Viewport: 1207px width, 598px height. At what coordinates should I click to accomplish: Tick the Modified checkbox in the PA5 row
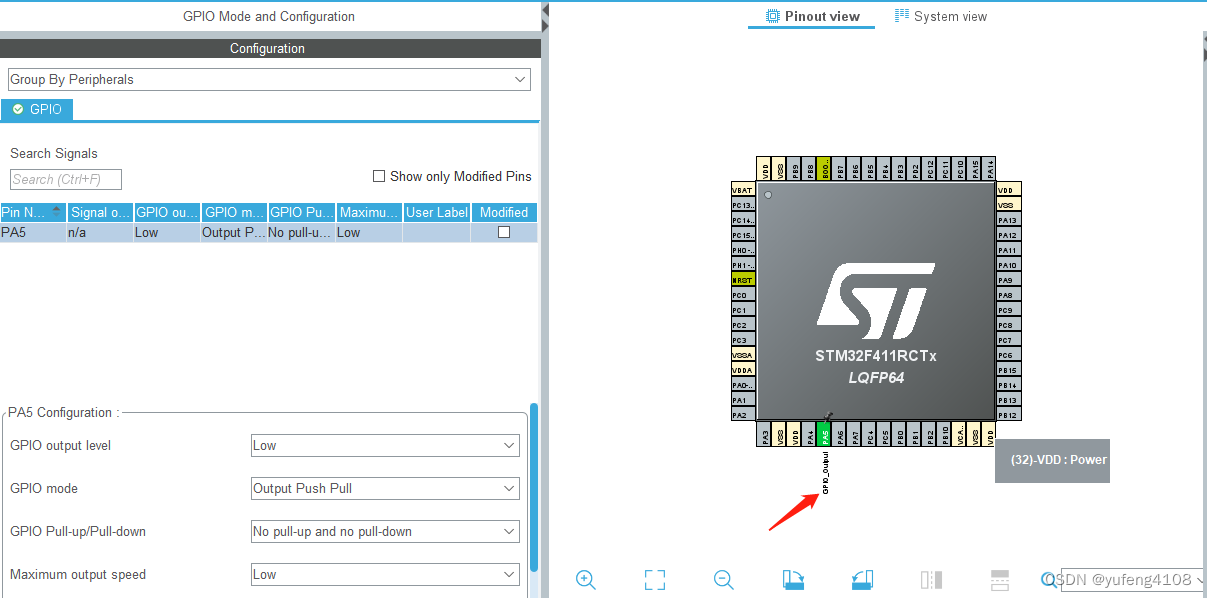click(504, 232)
